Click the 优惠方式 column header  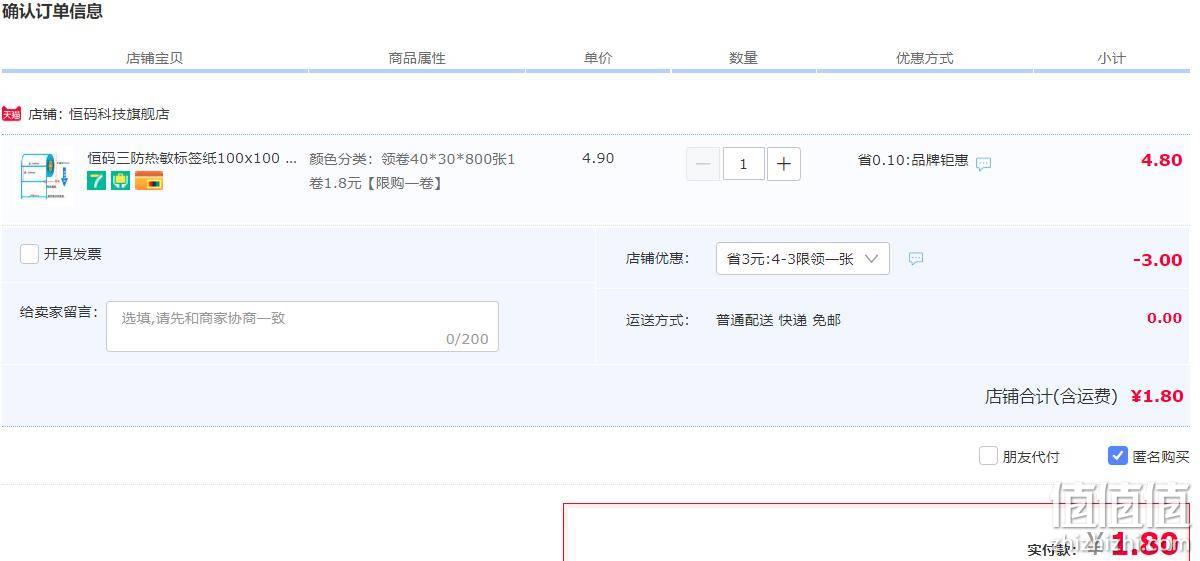(924, 58)
